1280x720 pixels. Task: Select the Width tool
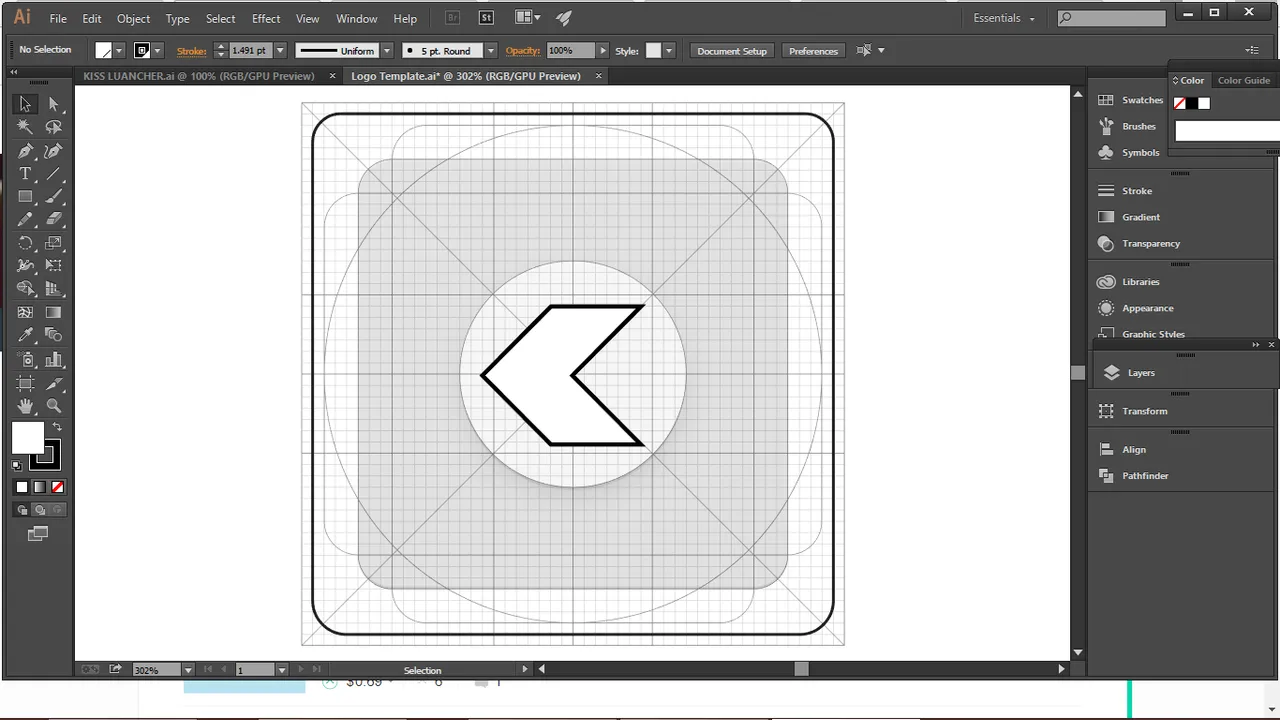[x=25, y=266]
